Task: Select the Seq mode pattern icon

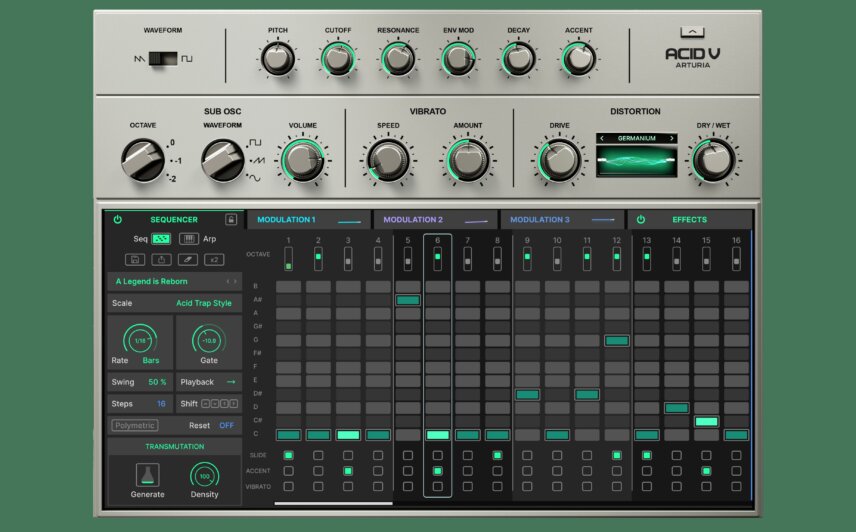Action: (x=161, y=239)
